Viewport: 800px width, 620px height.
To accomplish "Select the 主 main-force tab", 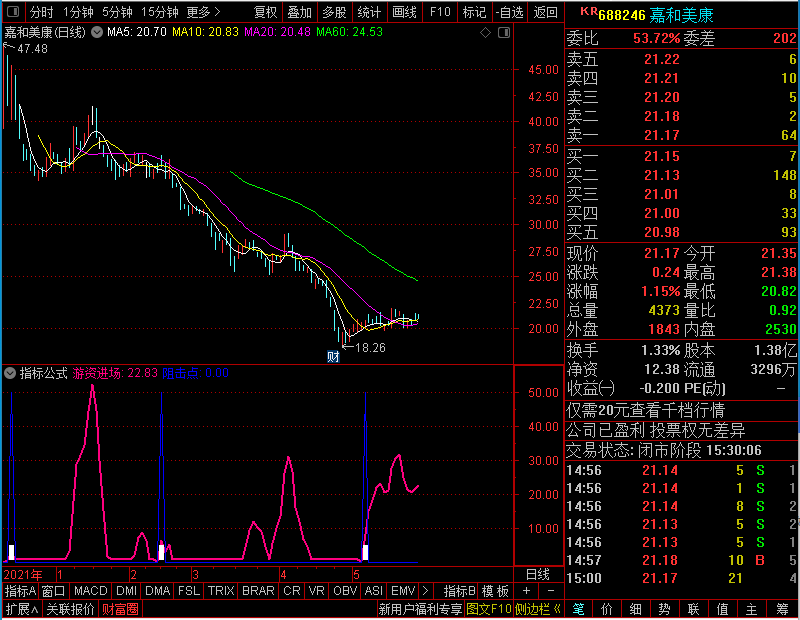I will point(752,609).
